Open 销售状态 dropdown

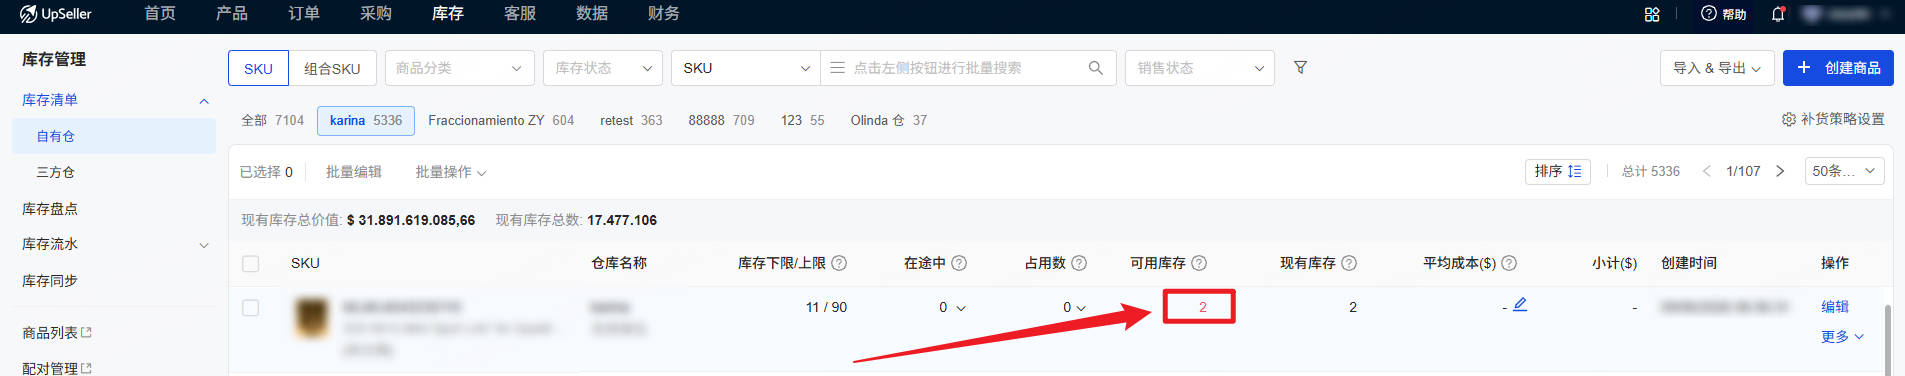(x=1200, y=68)
